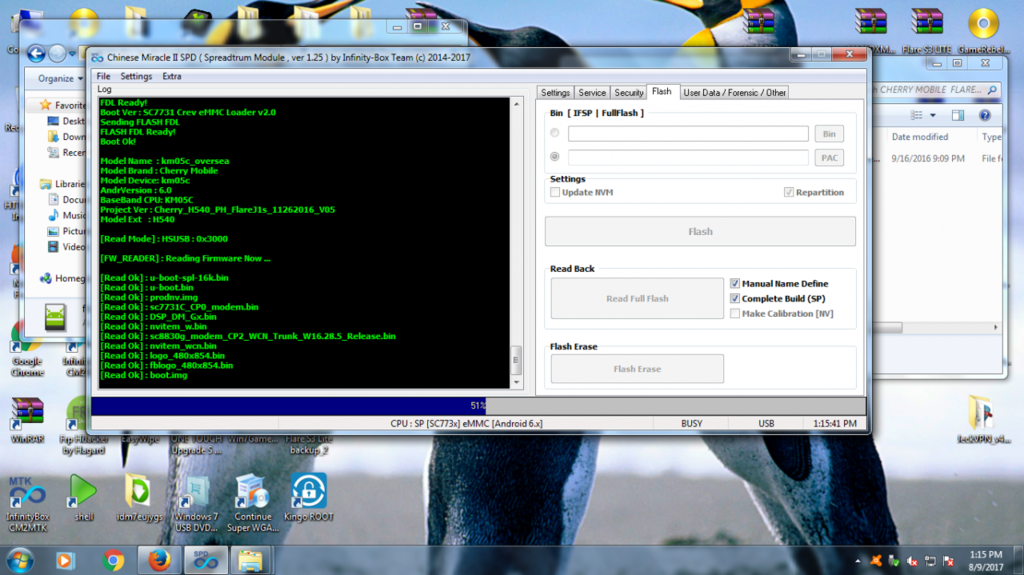The height and width of the screenshot is (575, 1024).
Task: Click the Flash Erase button
Action: [x=637, y=369]
